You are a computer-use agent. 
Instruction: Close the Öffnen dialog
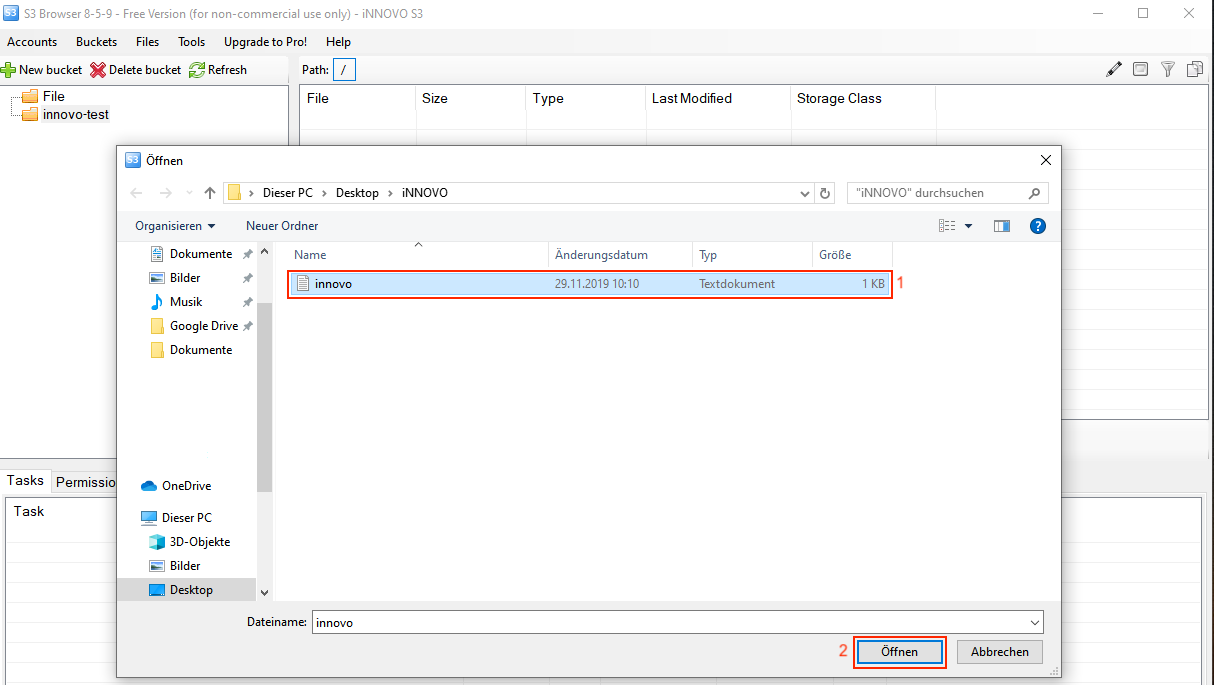pyautogui.click(x=1045, y=160)
